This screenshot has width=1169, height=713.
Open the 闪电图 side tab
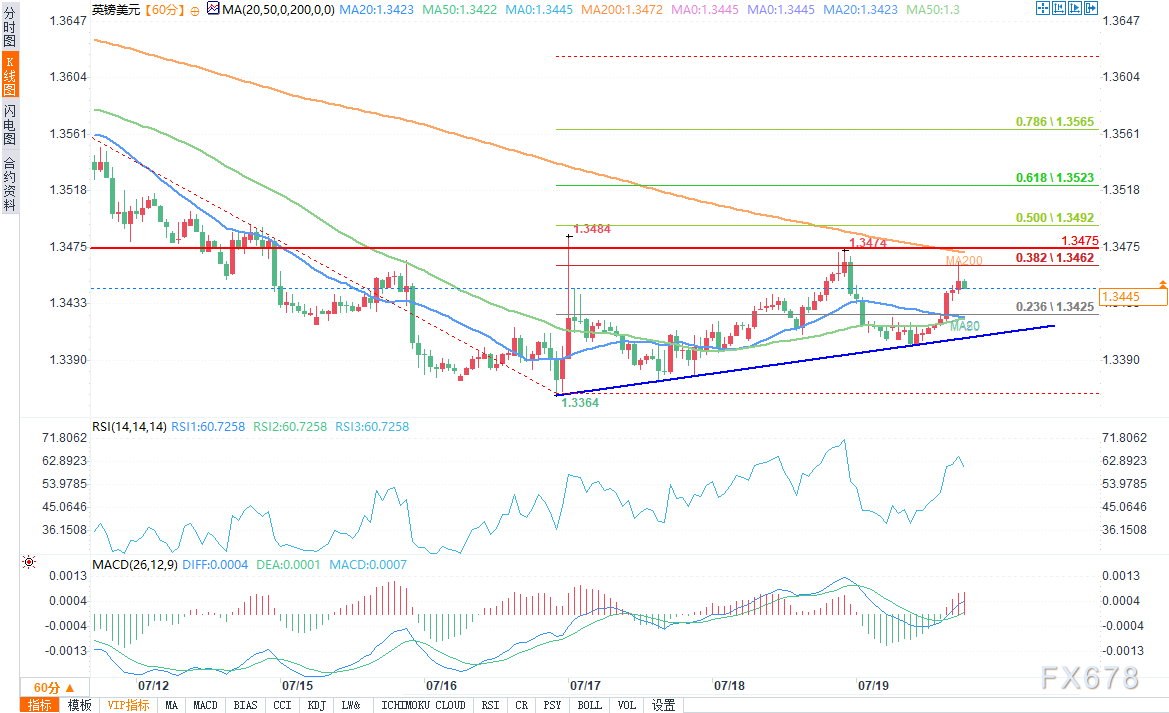tap(9, 124)
